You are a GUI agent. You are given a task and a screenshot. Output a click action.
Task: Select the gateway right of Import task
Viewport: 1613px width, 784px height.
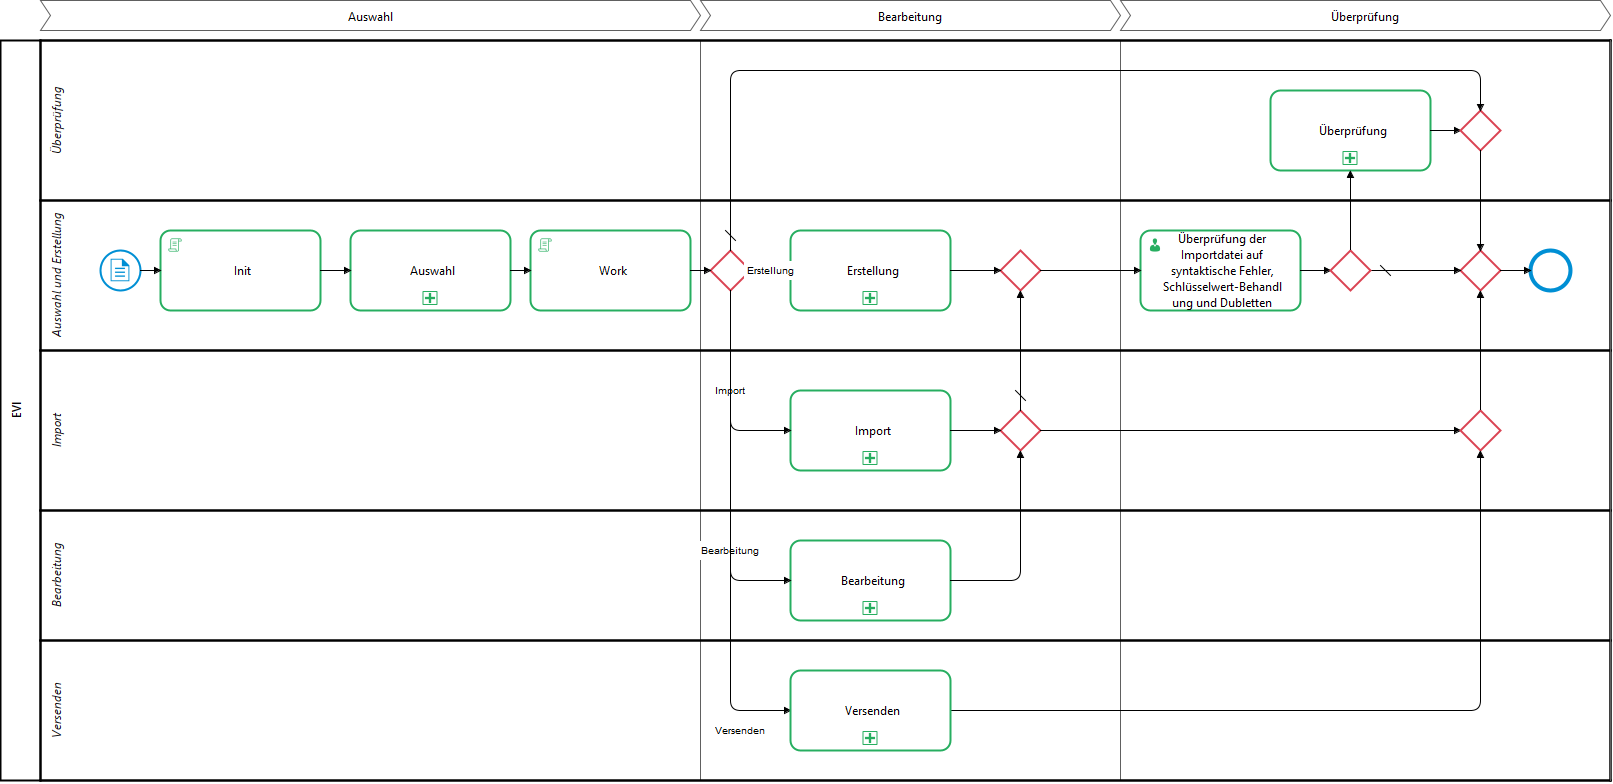click(x=1020, y=431)
